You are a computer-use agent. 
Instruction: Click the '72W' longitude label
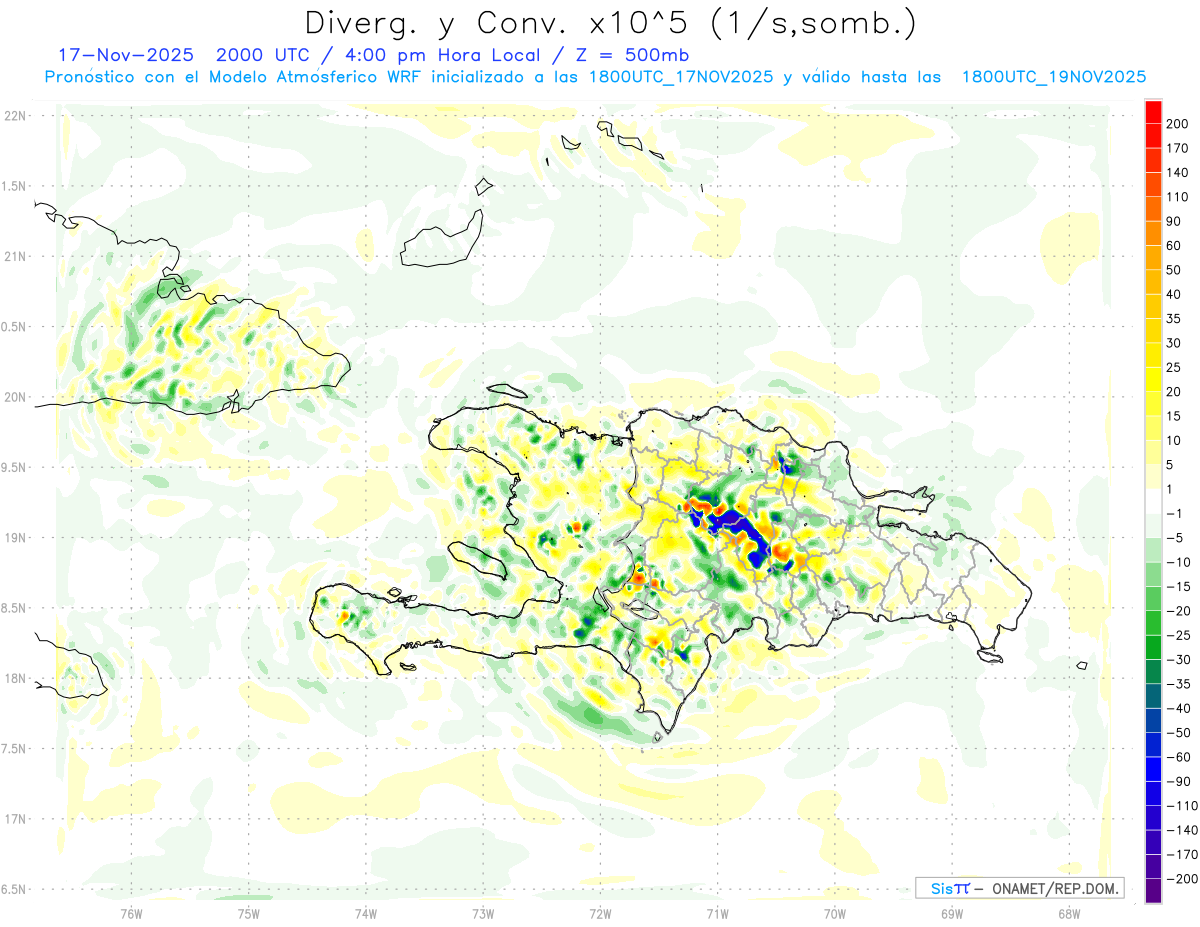600,913
